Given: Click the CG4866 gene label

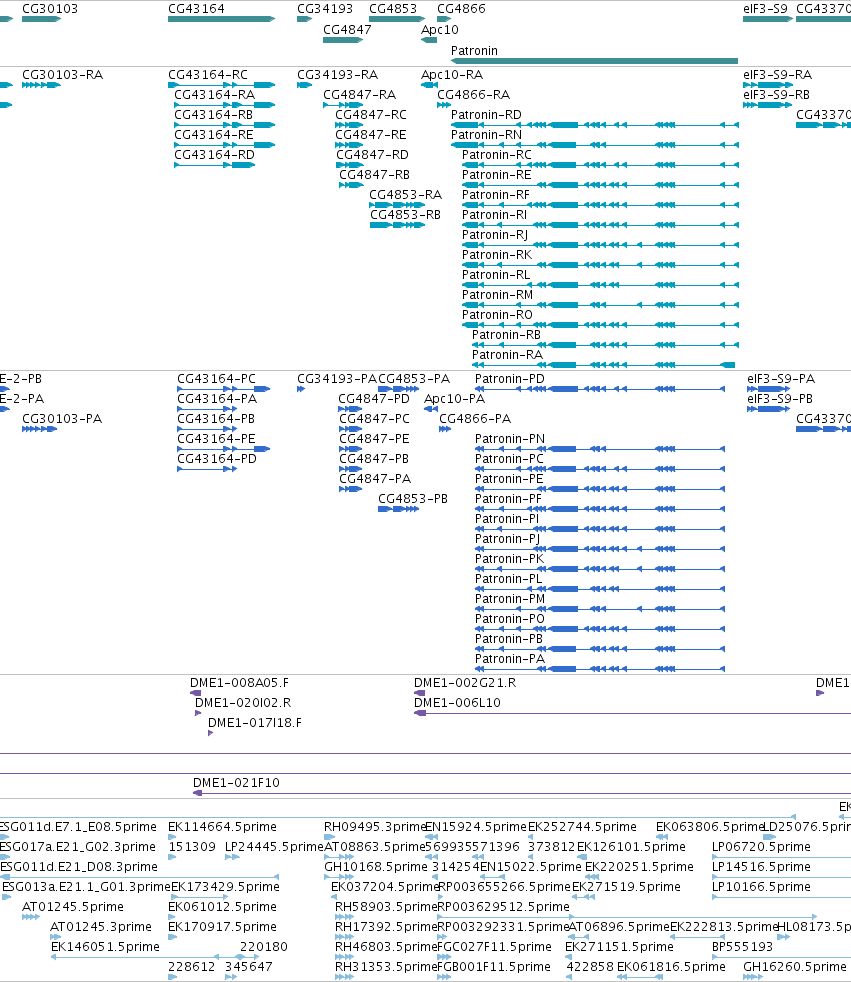Looking at the screenshot, I should 461,9.
